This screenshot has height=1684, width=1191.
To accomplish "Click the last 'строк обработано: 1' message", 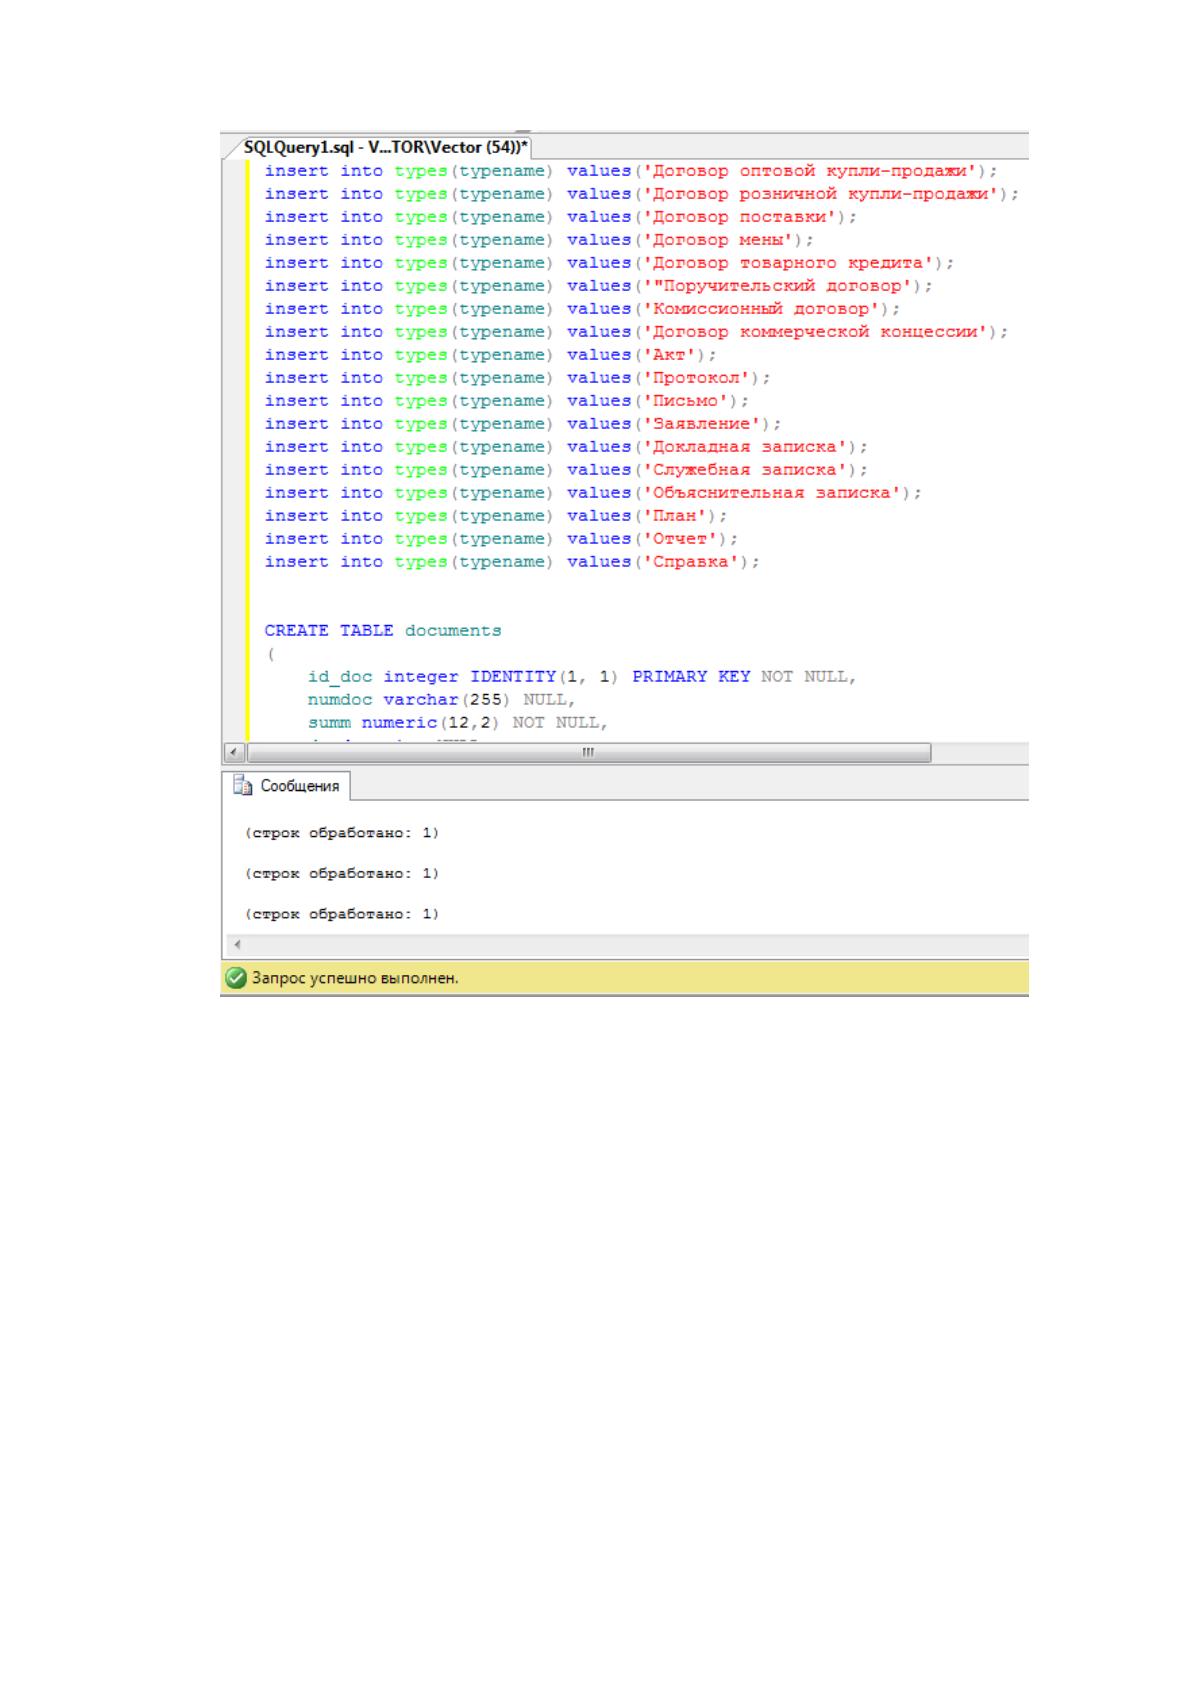I will [342, 914].
